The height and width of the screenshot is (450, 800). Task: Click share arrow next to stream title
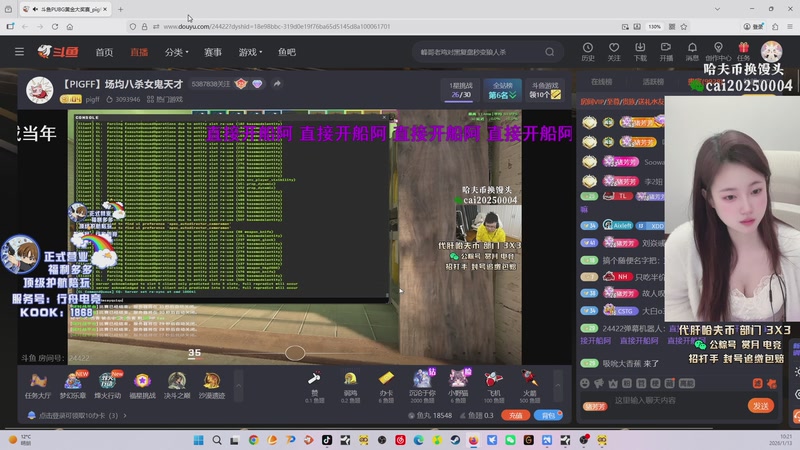[x=277, y=83]
